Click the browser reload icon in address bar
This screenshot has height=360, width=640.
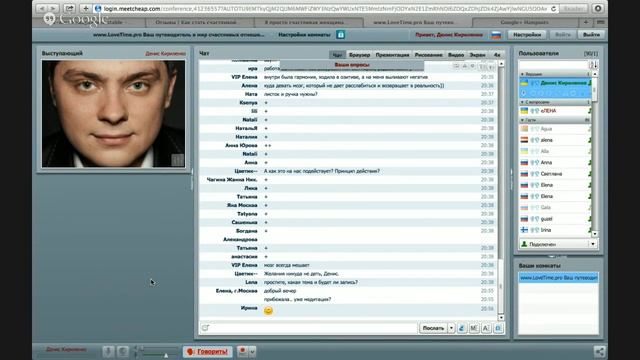point(553,9)
